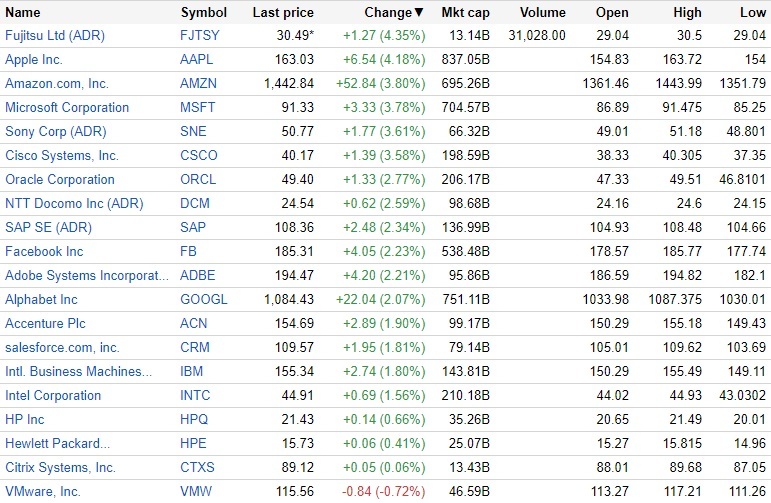Sort by Mkt cap column header
The image size is (771, 503).
click(463, 13)
